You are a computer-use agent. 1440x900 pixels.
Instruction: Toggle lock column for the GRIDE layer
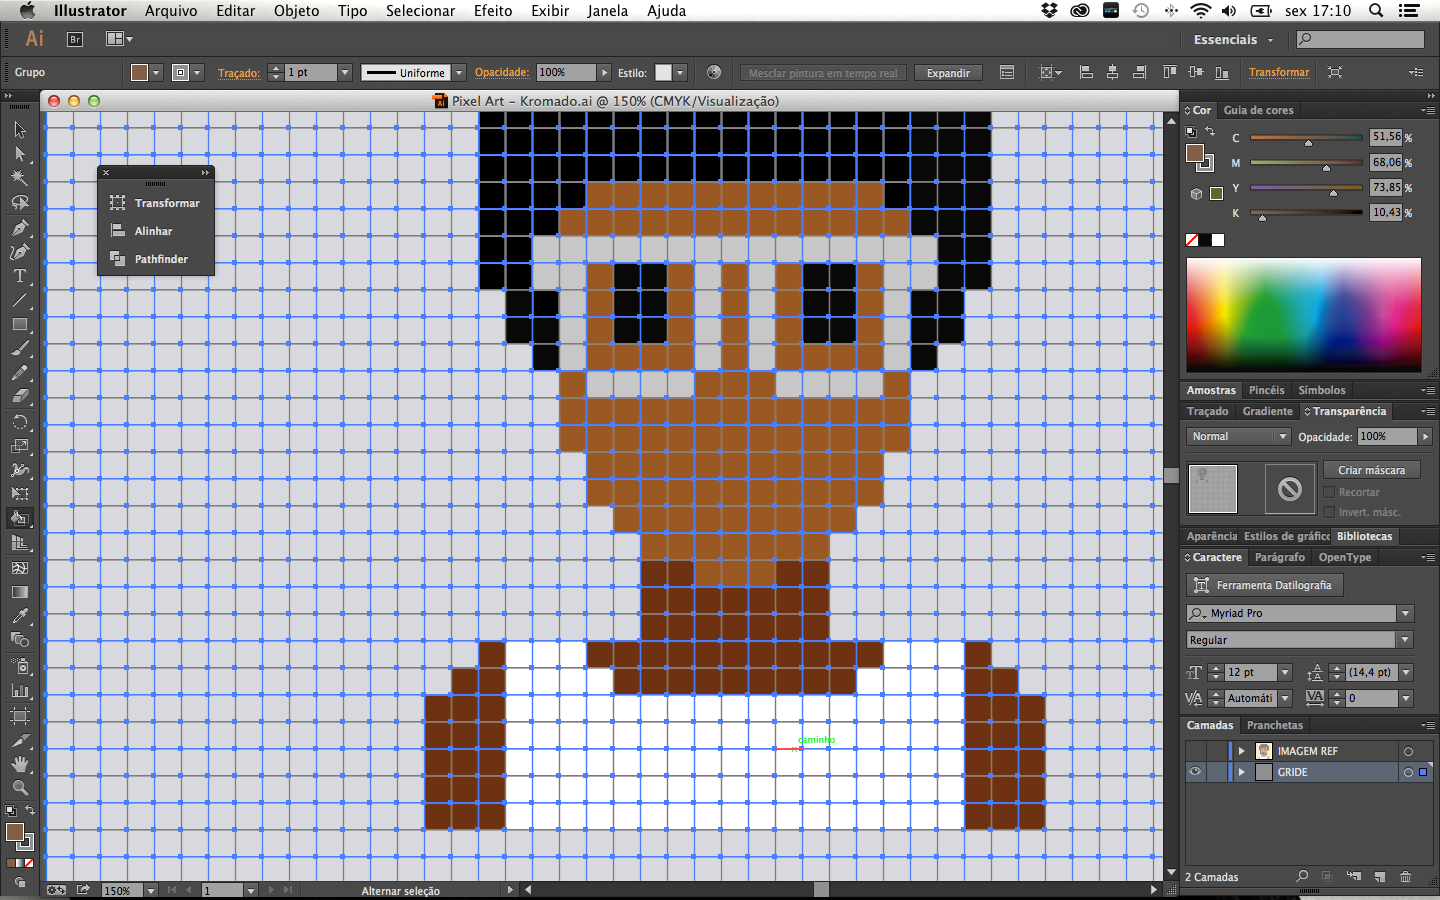tap(1217, 772)
